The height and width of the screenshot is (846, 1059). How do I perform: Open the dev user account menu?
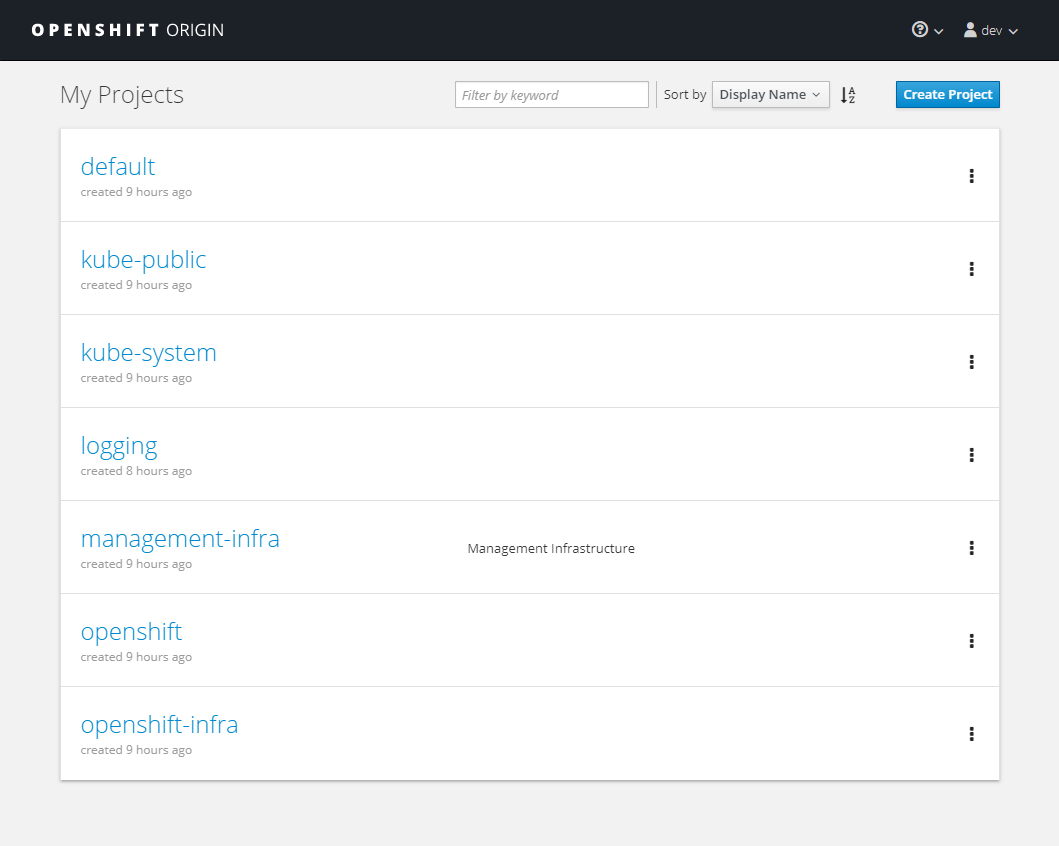(x=990, y=30)
